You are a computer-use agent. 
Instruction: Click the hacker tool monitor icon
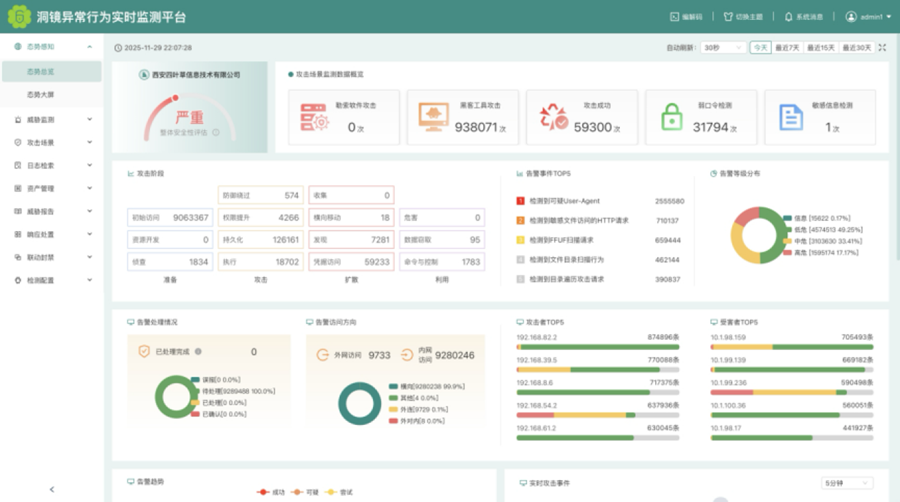tap(433, 117)
